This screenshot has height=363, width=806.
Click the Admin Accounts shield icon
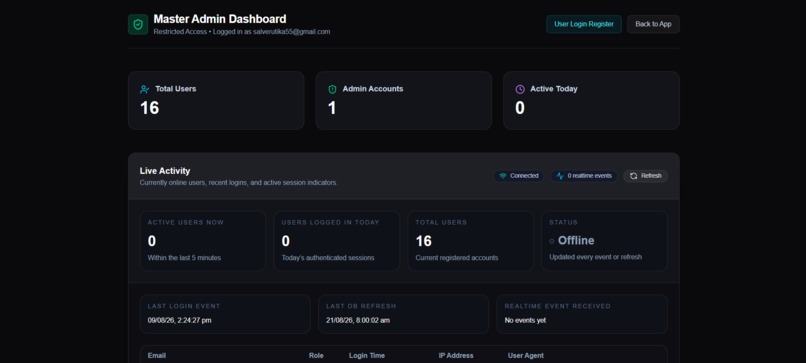click(x=332, y=89)
